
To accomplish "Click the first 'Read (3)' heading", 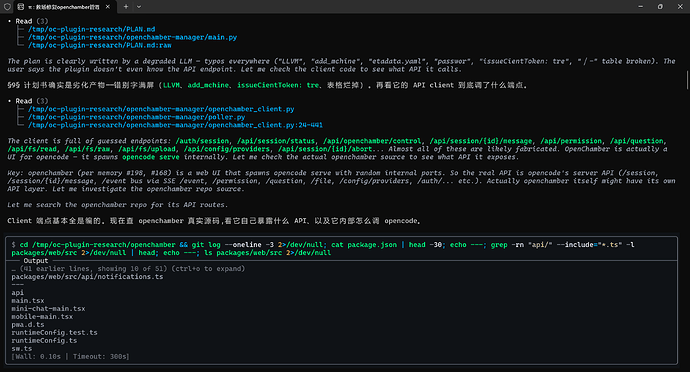I will [x=32, y=21].
